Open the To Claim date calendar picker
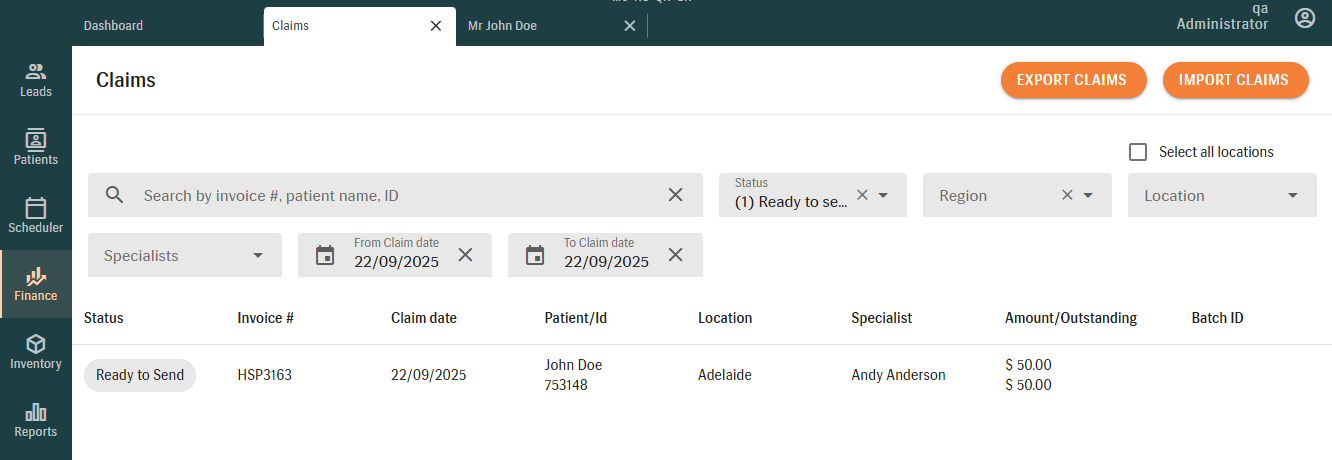The width and height of the screenshot is (1332, 460). (535, 256)
